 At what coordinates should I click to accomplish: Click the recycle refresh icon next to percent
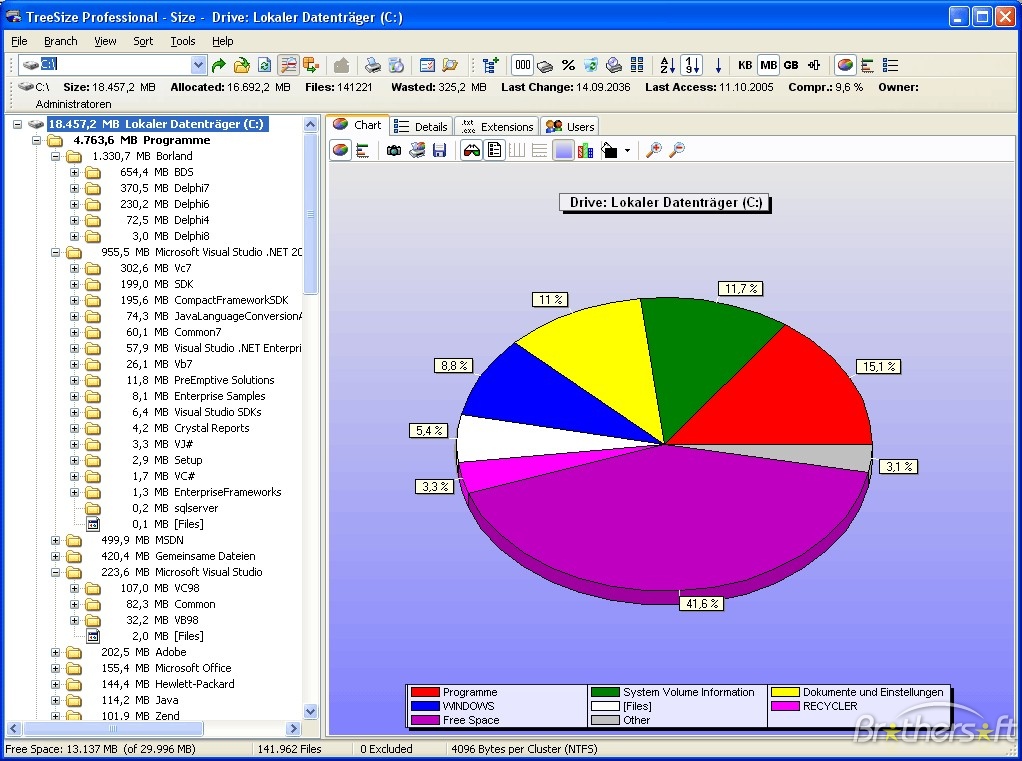pyautogui.click(x=591, y=65)
